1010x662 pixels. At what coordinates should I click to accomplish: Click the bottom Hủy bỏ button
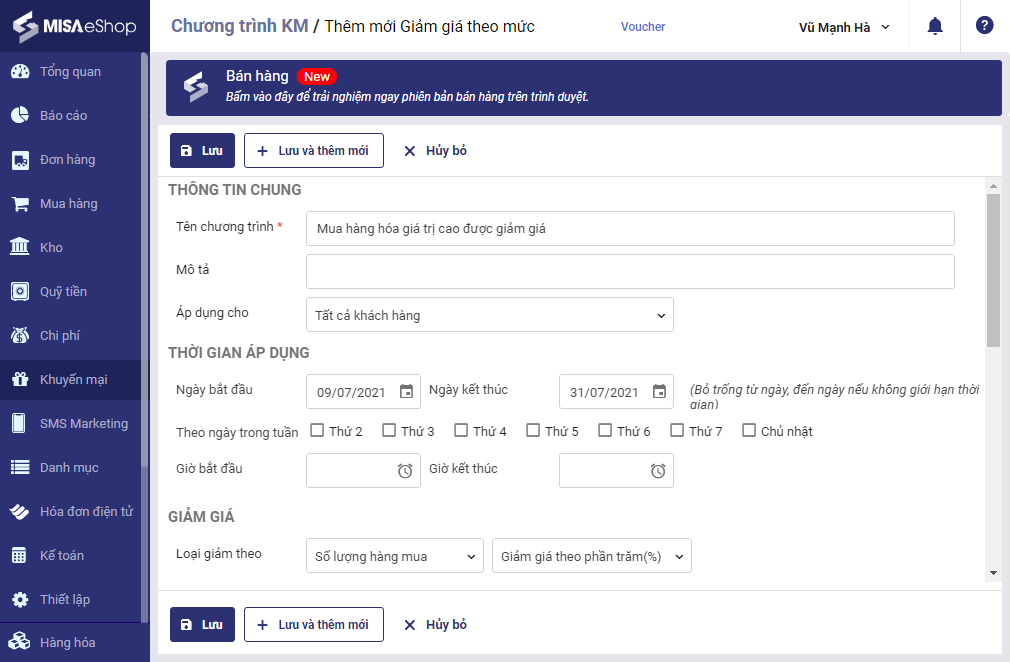pos(435,625)
